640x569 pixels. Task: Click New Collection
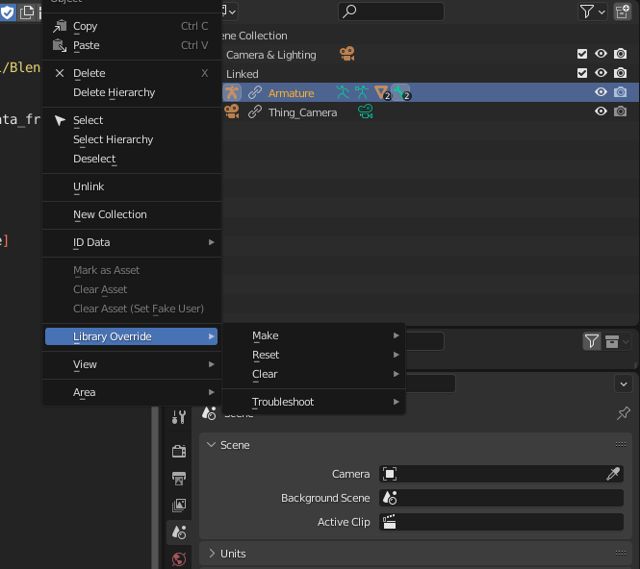tap(132, 214)
